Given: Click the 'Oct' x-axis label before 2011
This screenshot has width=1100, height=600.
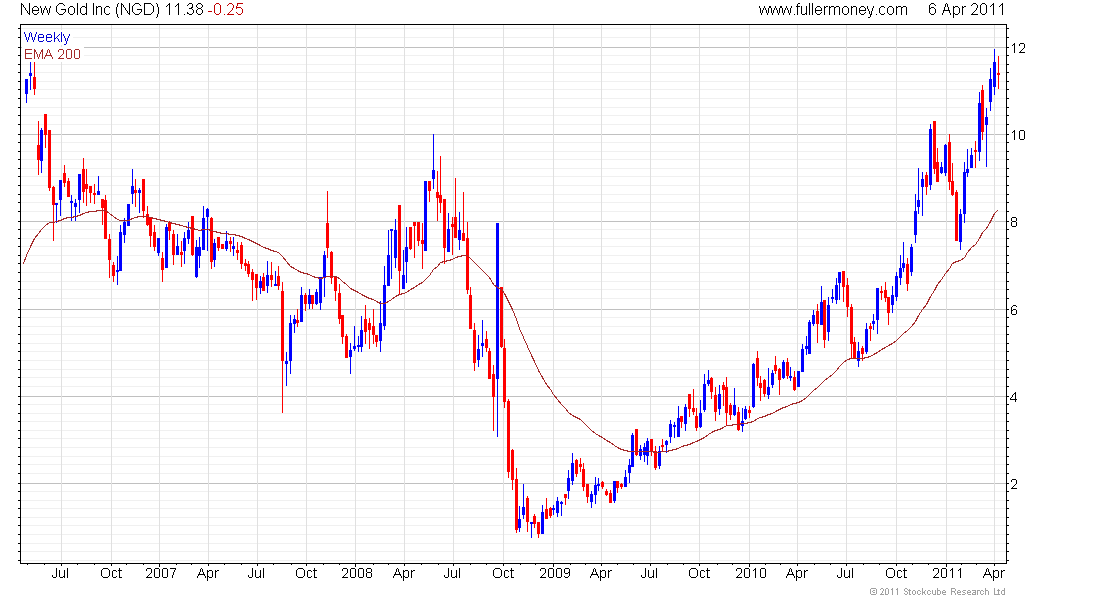Looking at the screenshot, I should 896,573.
